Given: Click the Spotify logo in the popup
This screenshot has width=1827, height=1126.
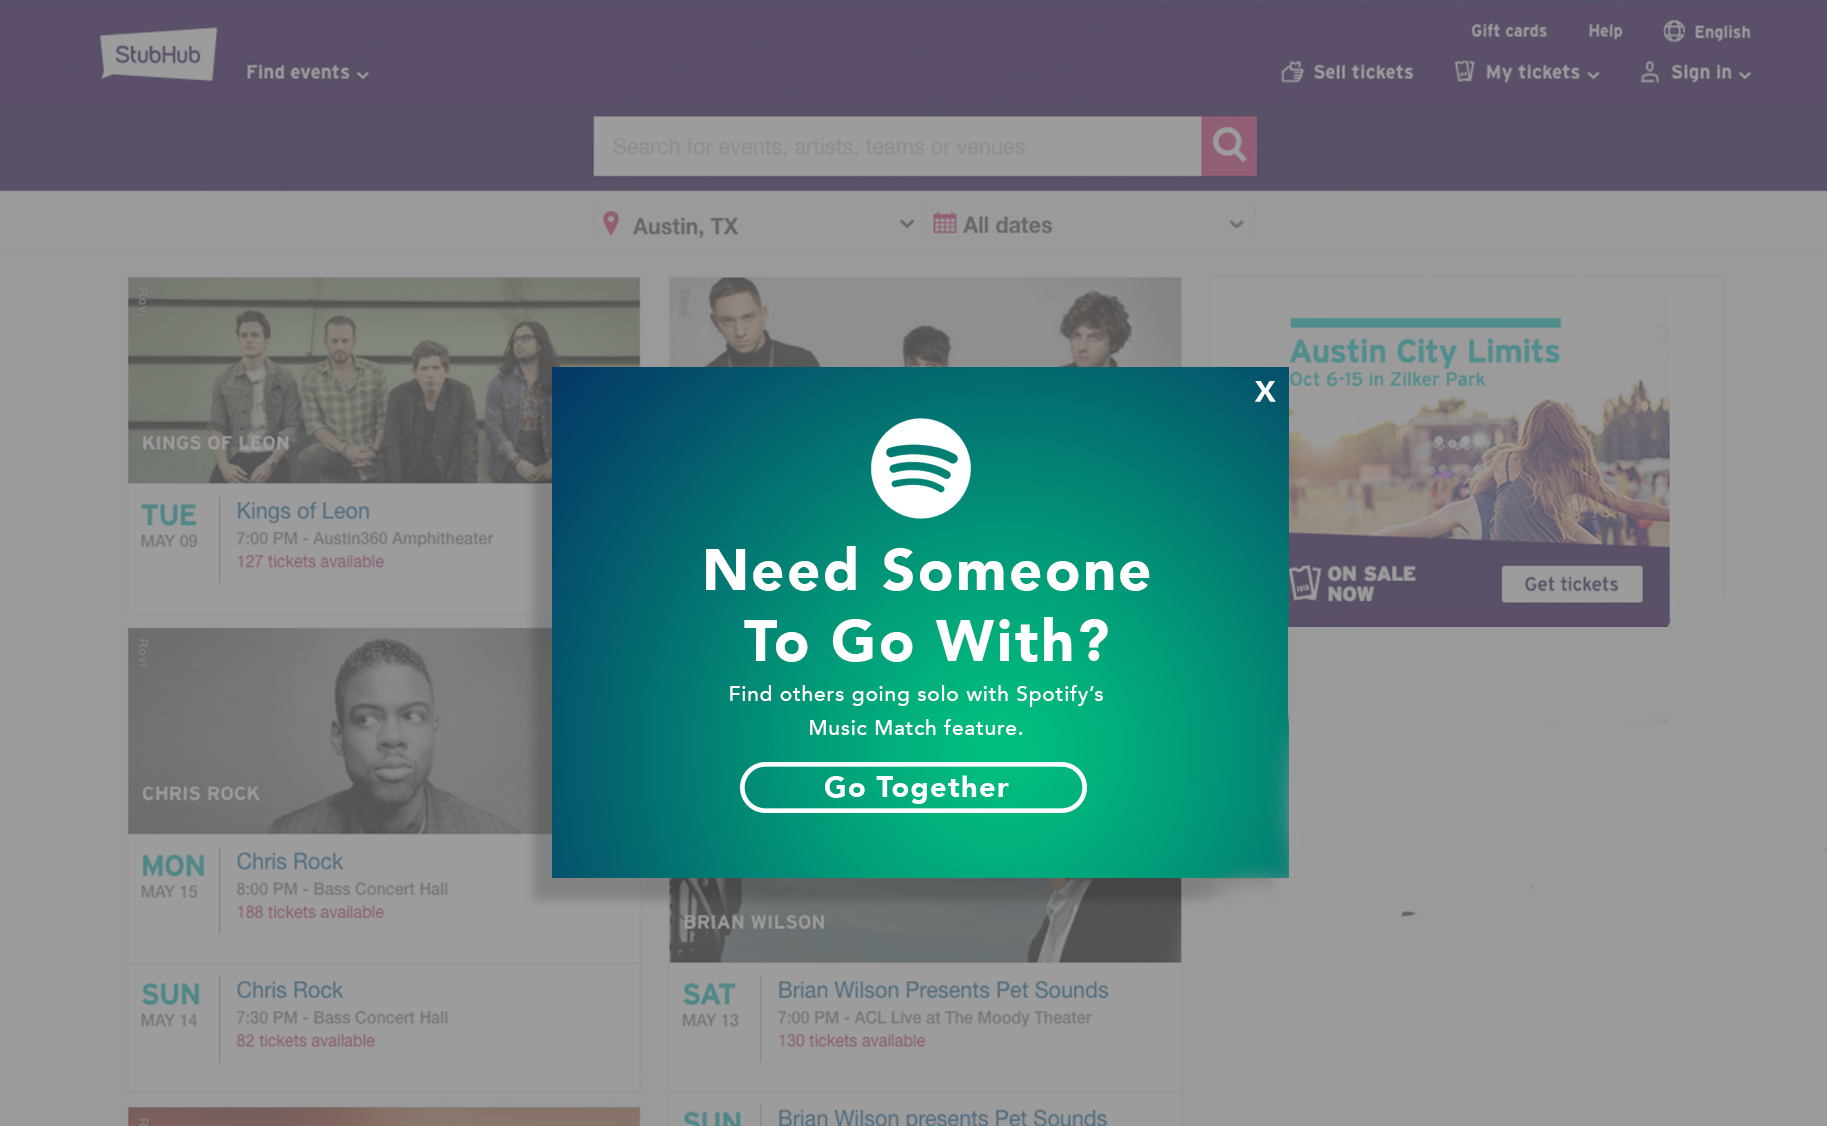Looking at the screenshot, I should tap(920, 468).
